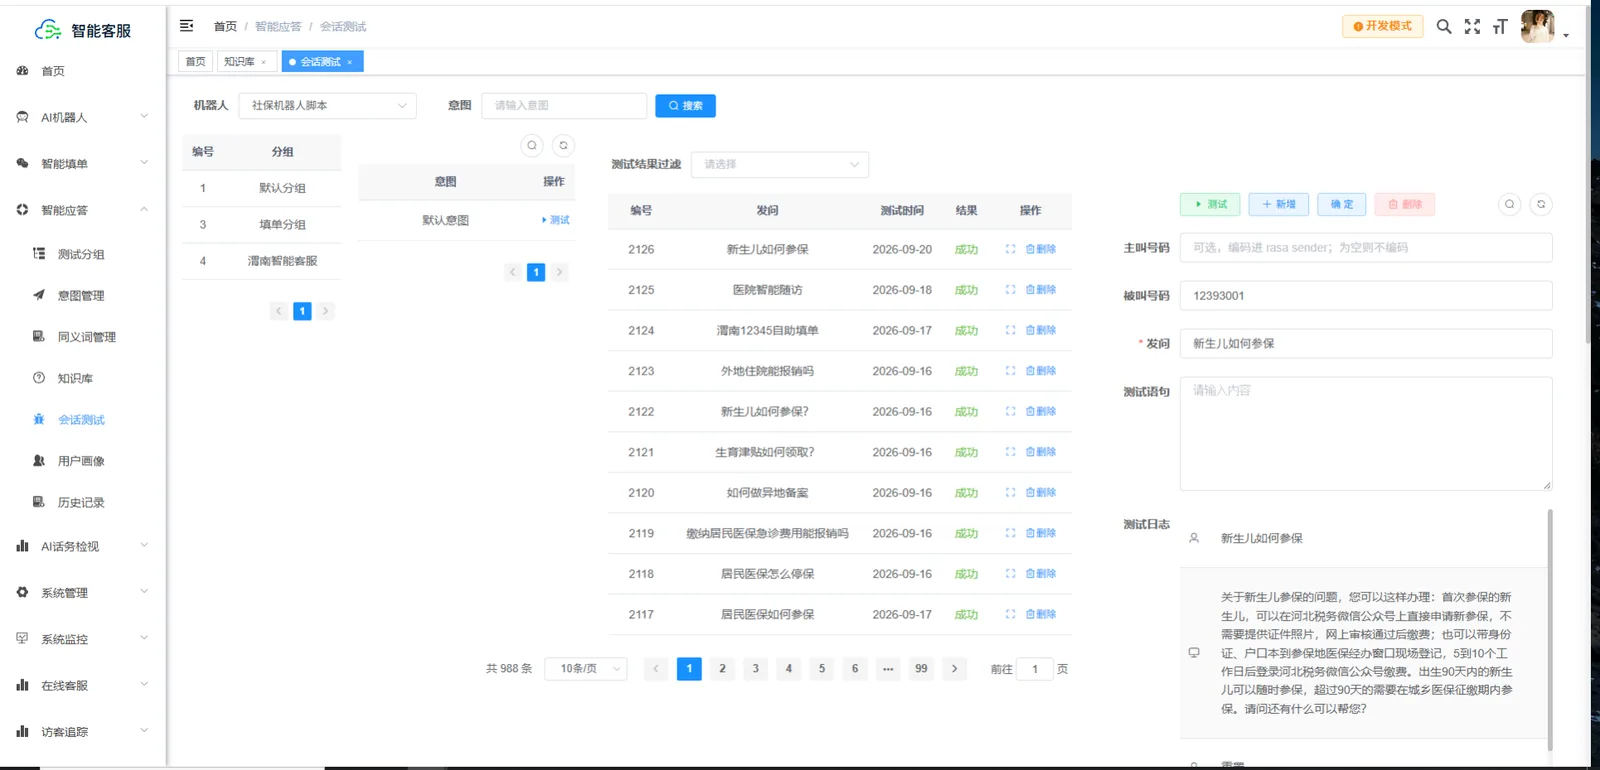Expand AI机器人 sidebar menu
Viewport: 1600px width, 770px height.
pos(83,117)
